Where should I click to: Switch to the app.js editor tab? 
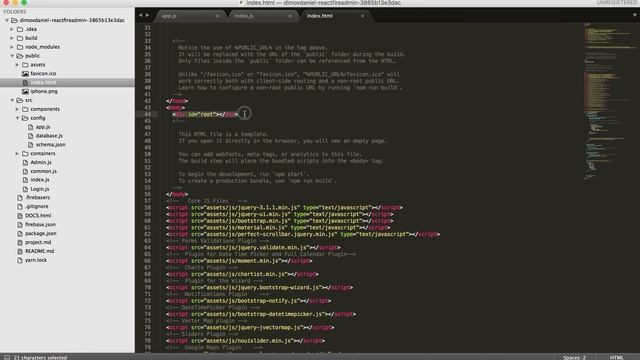tap(189, 16)
